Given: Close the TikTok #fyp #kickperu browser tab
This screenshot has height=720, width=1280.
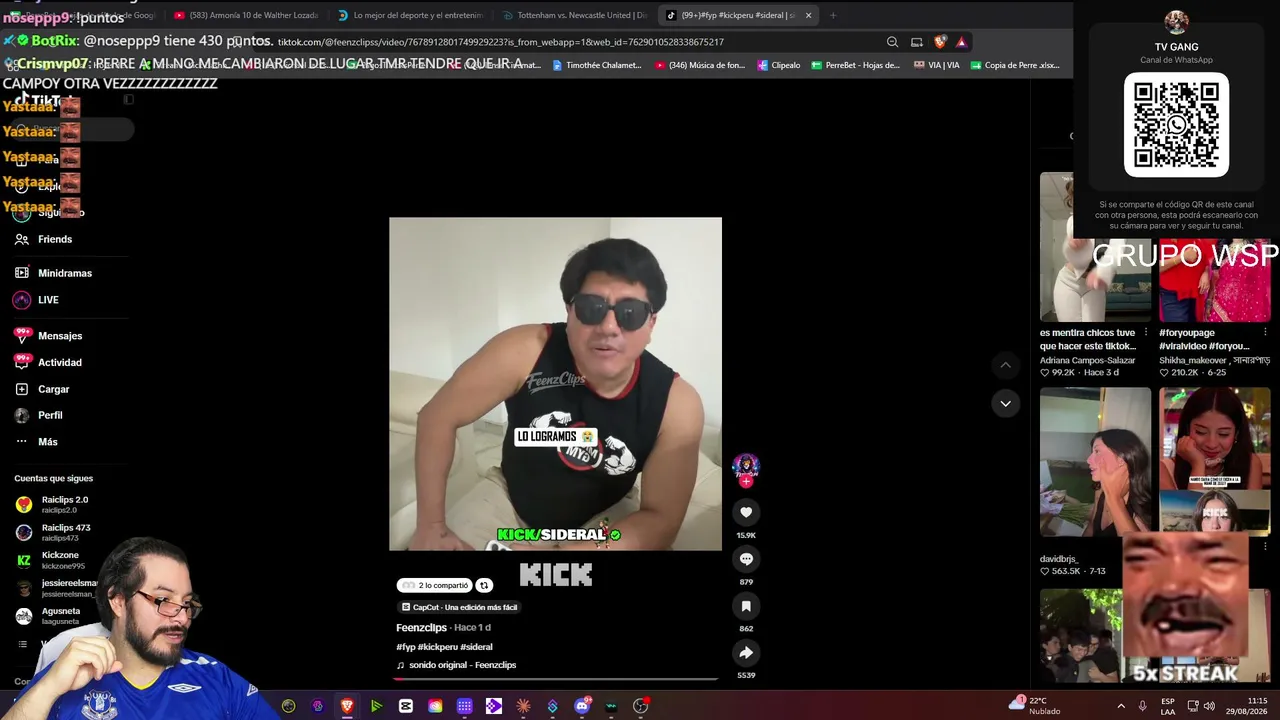Looking at the screenshot, I should (x=808, y=15).
